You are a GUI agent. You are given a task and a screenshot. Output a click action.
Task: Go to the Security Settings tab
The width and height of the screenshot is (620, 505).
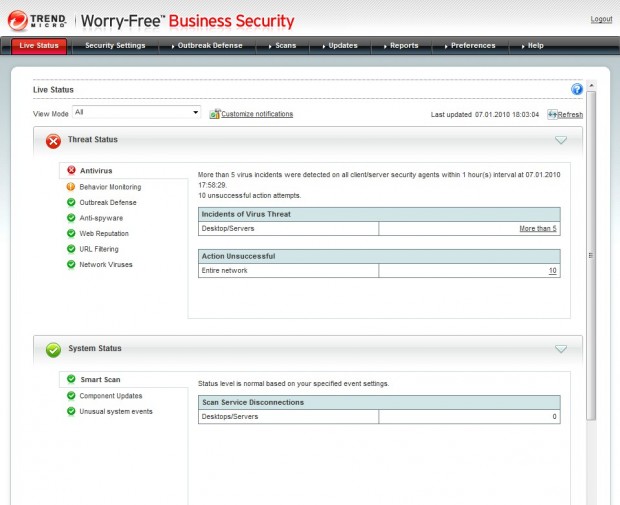point(115,45)
